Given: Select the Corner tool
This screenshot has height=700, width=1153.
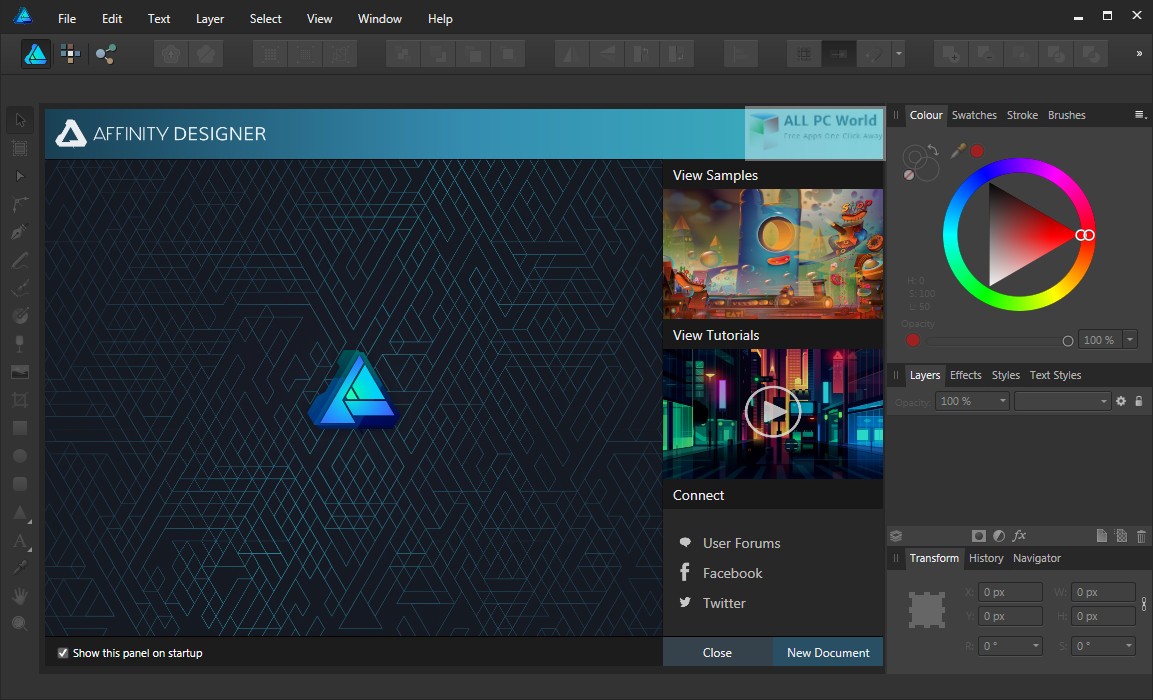Looking at the screenshot, I should point(20,204).
